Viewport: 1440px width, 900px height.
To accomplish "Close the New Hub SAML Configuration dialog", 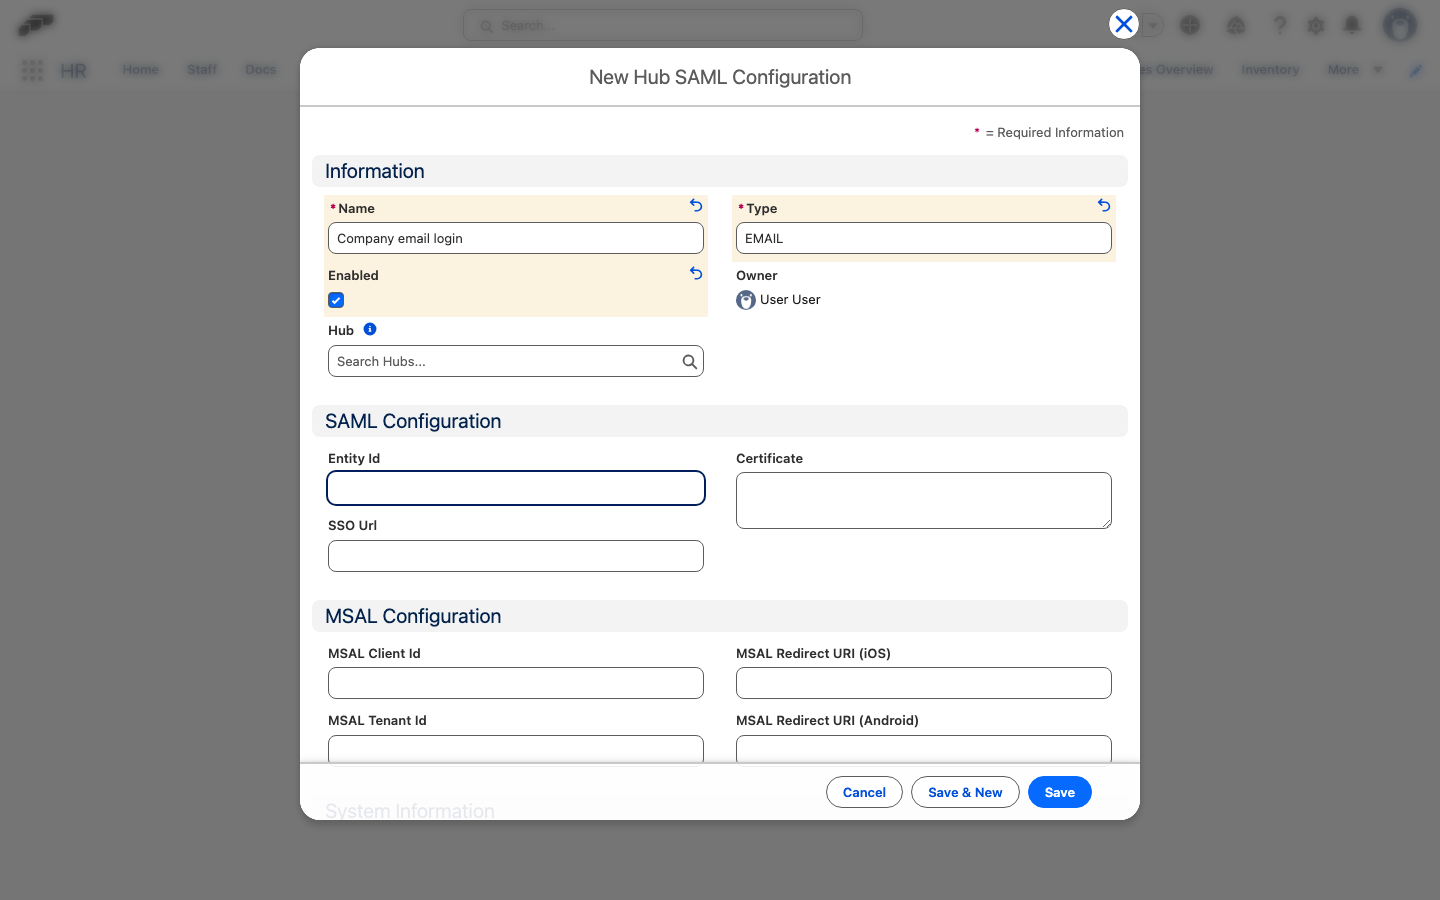I will click(x=1124, y=24).
